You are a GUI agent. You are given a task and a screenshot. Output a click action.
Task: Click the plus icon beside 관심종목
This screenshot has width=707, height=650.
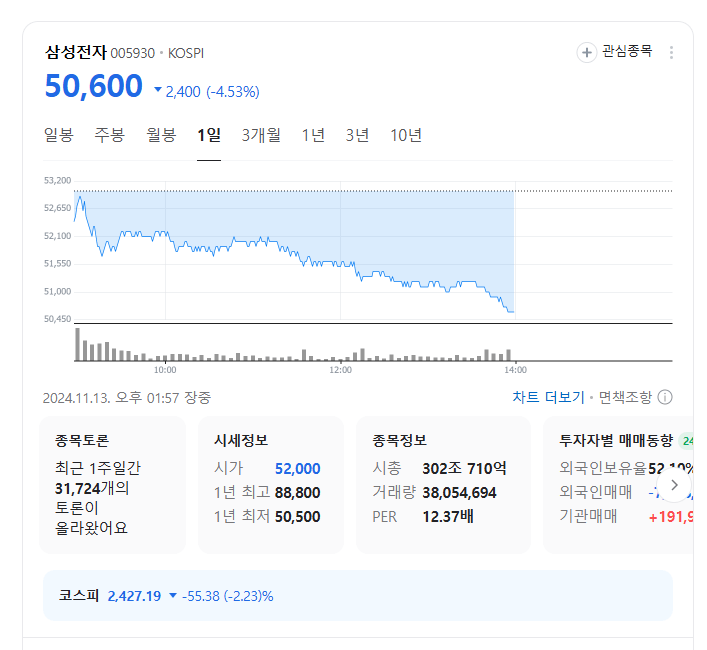point(587,52)
